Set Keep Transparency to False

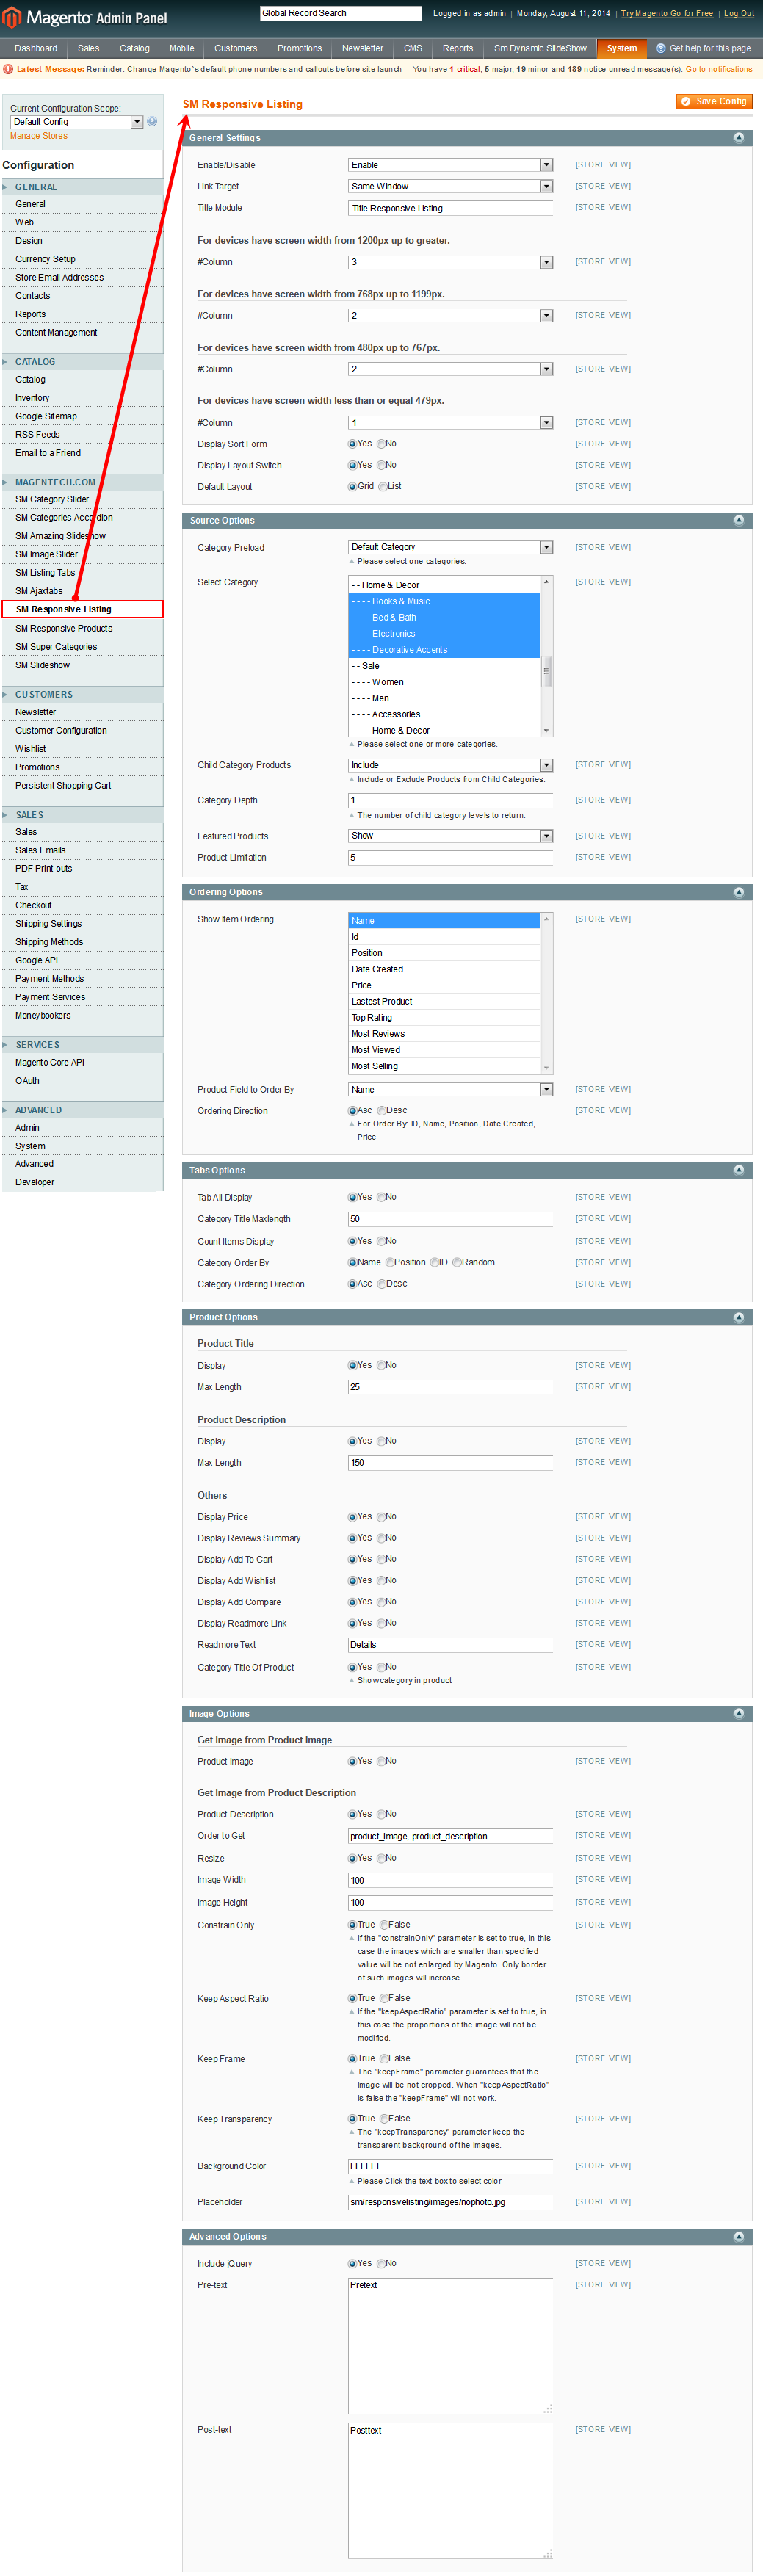[x=385, y=2119]
